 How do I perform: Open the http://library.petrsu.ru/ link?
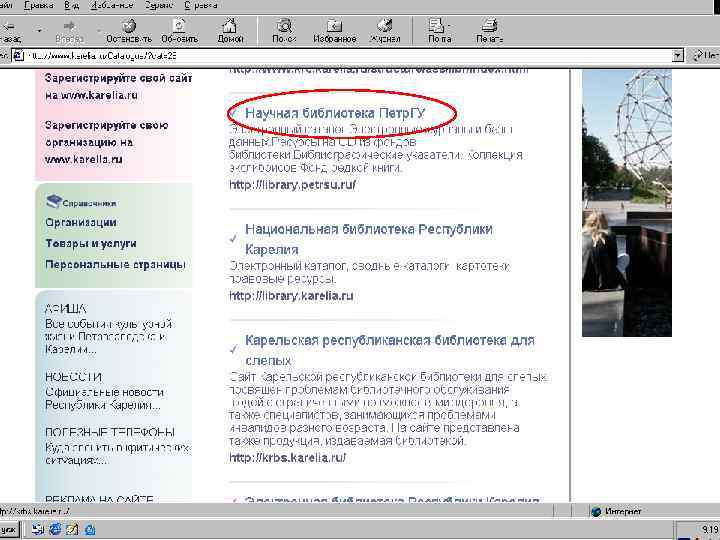pos(292,185)
